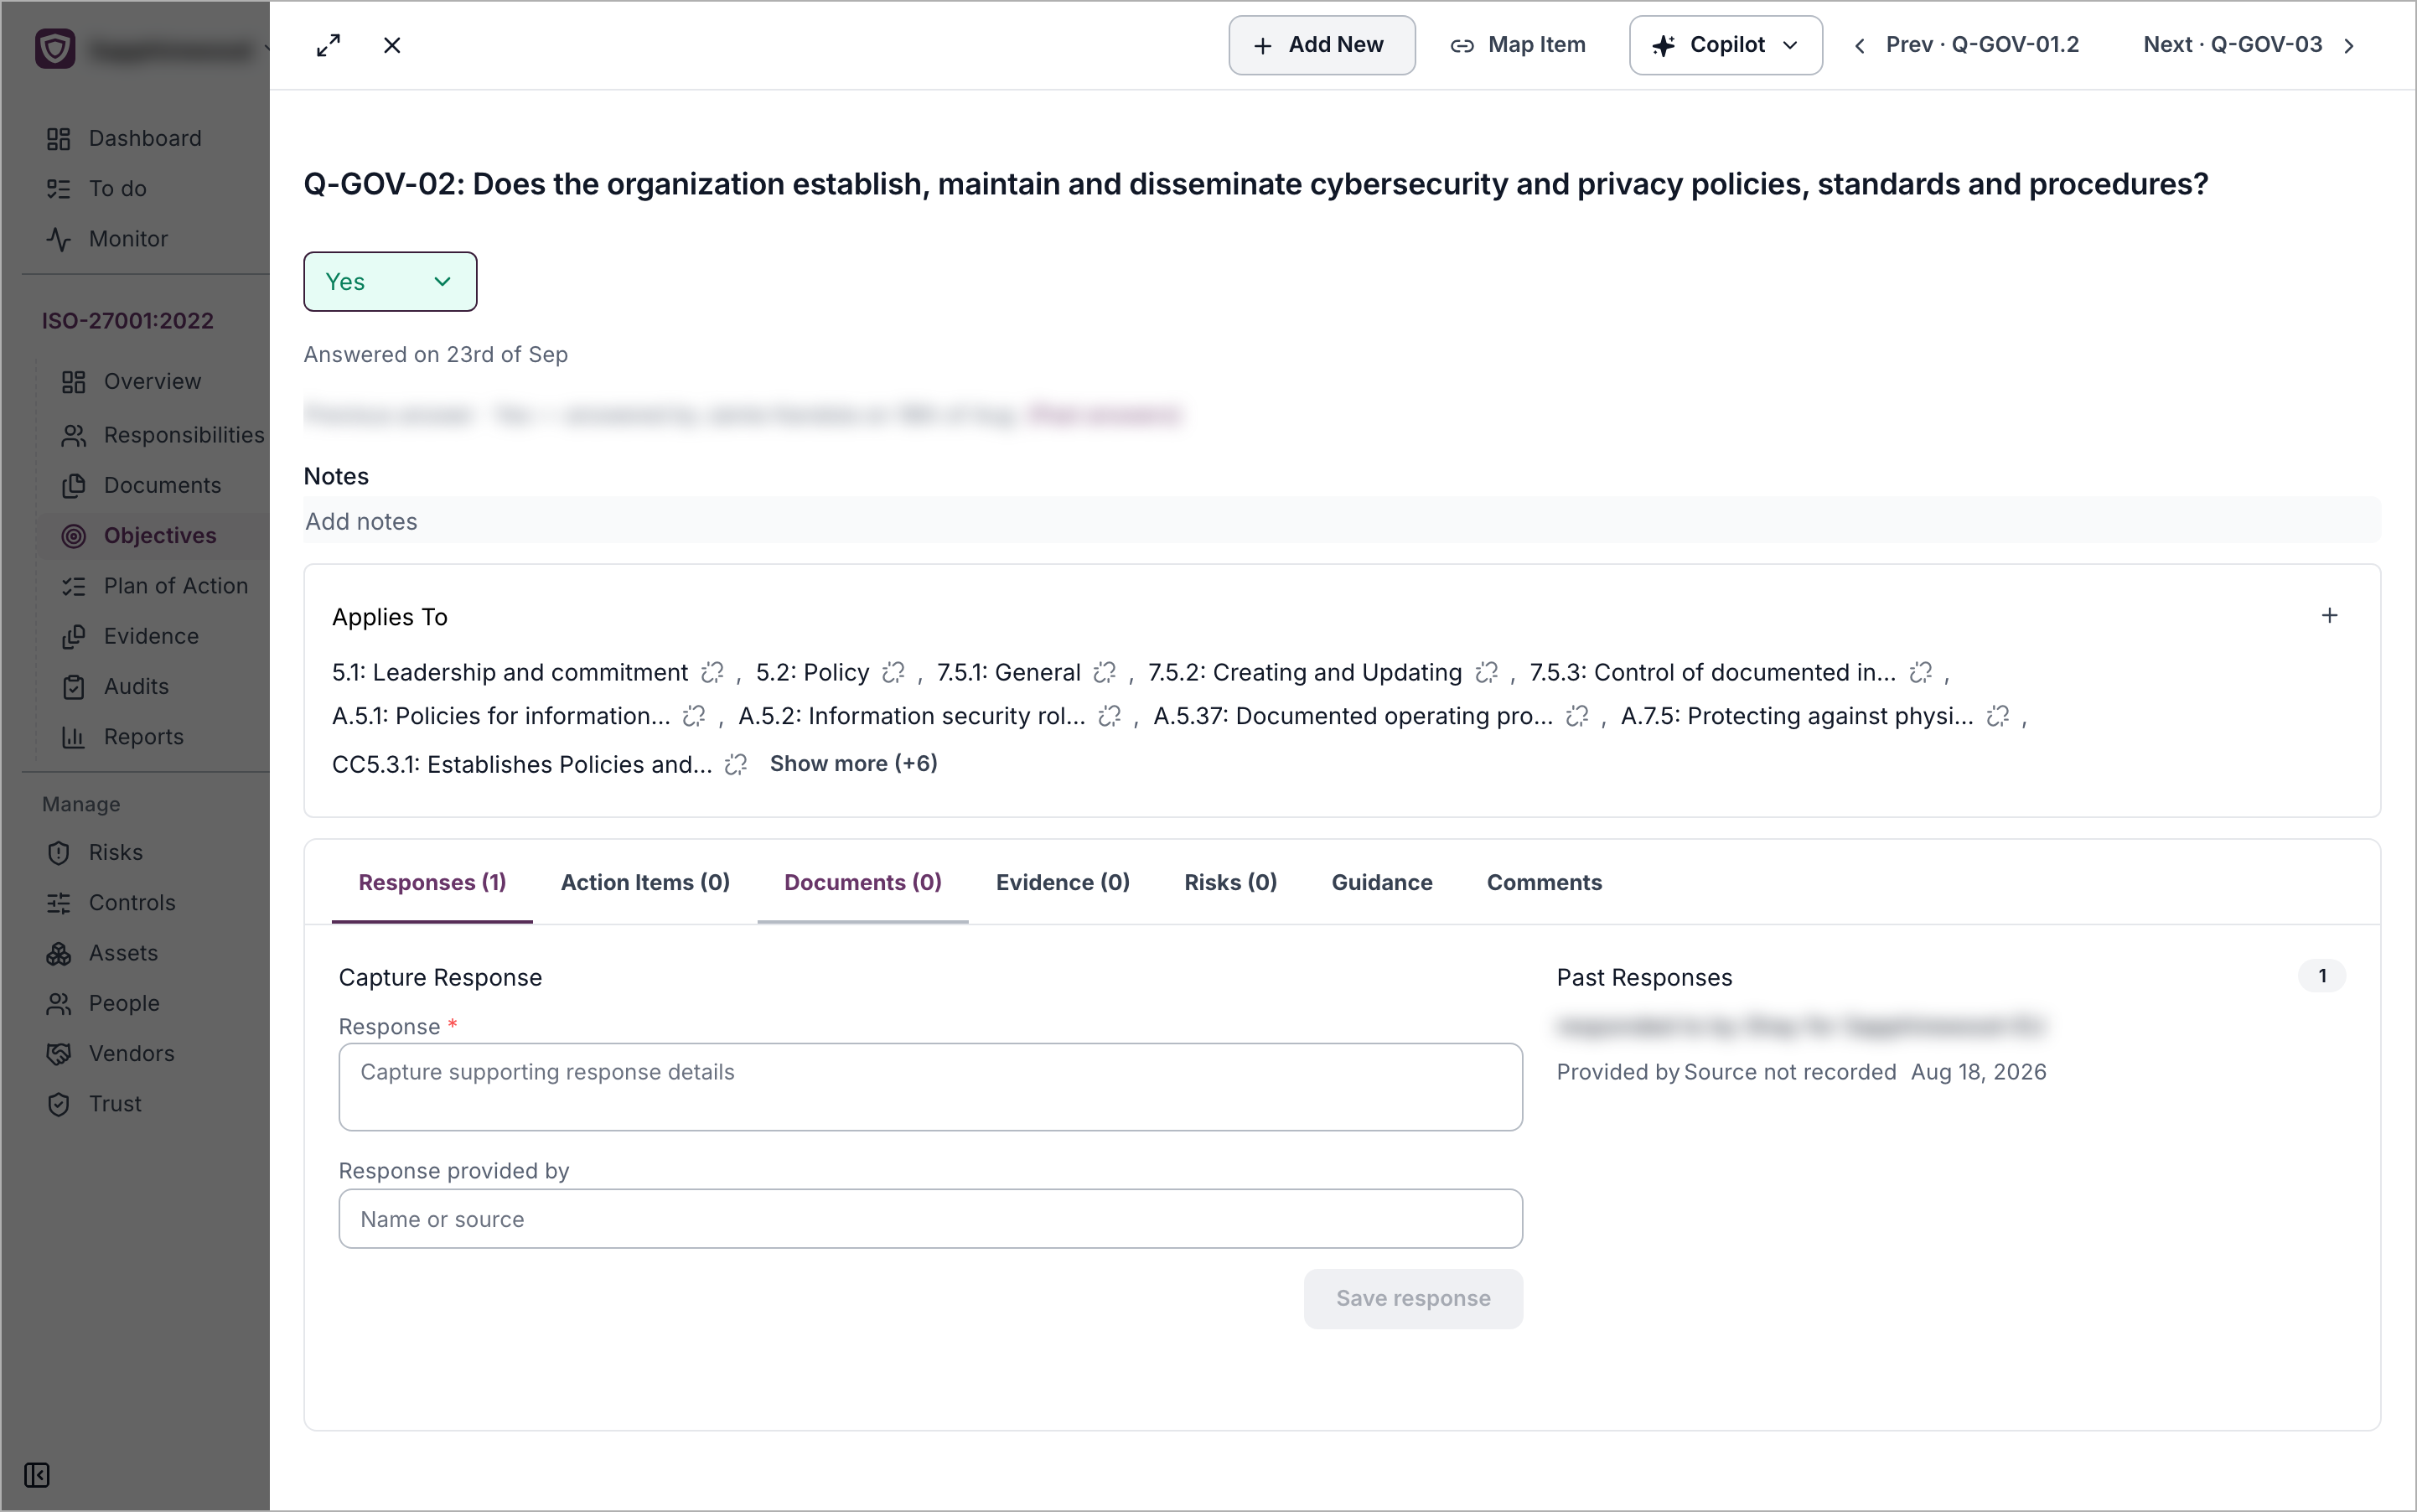
Task: Click the Add notes field
Action: pos(1341,521)
